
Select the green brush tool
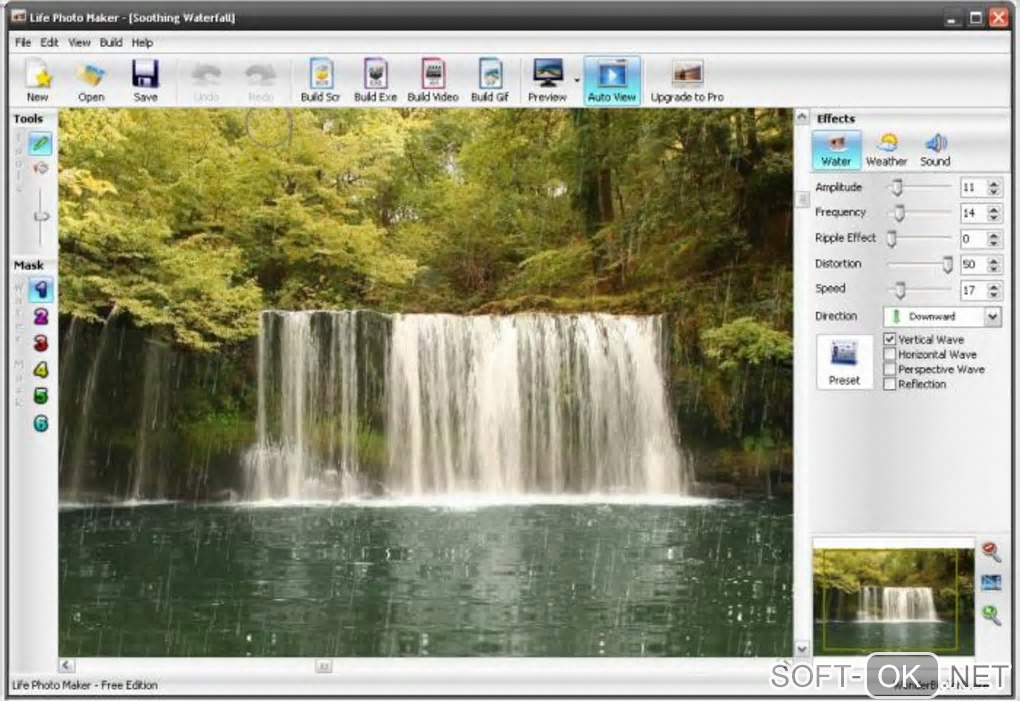point(40,143)
